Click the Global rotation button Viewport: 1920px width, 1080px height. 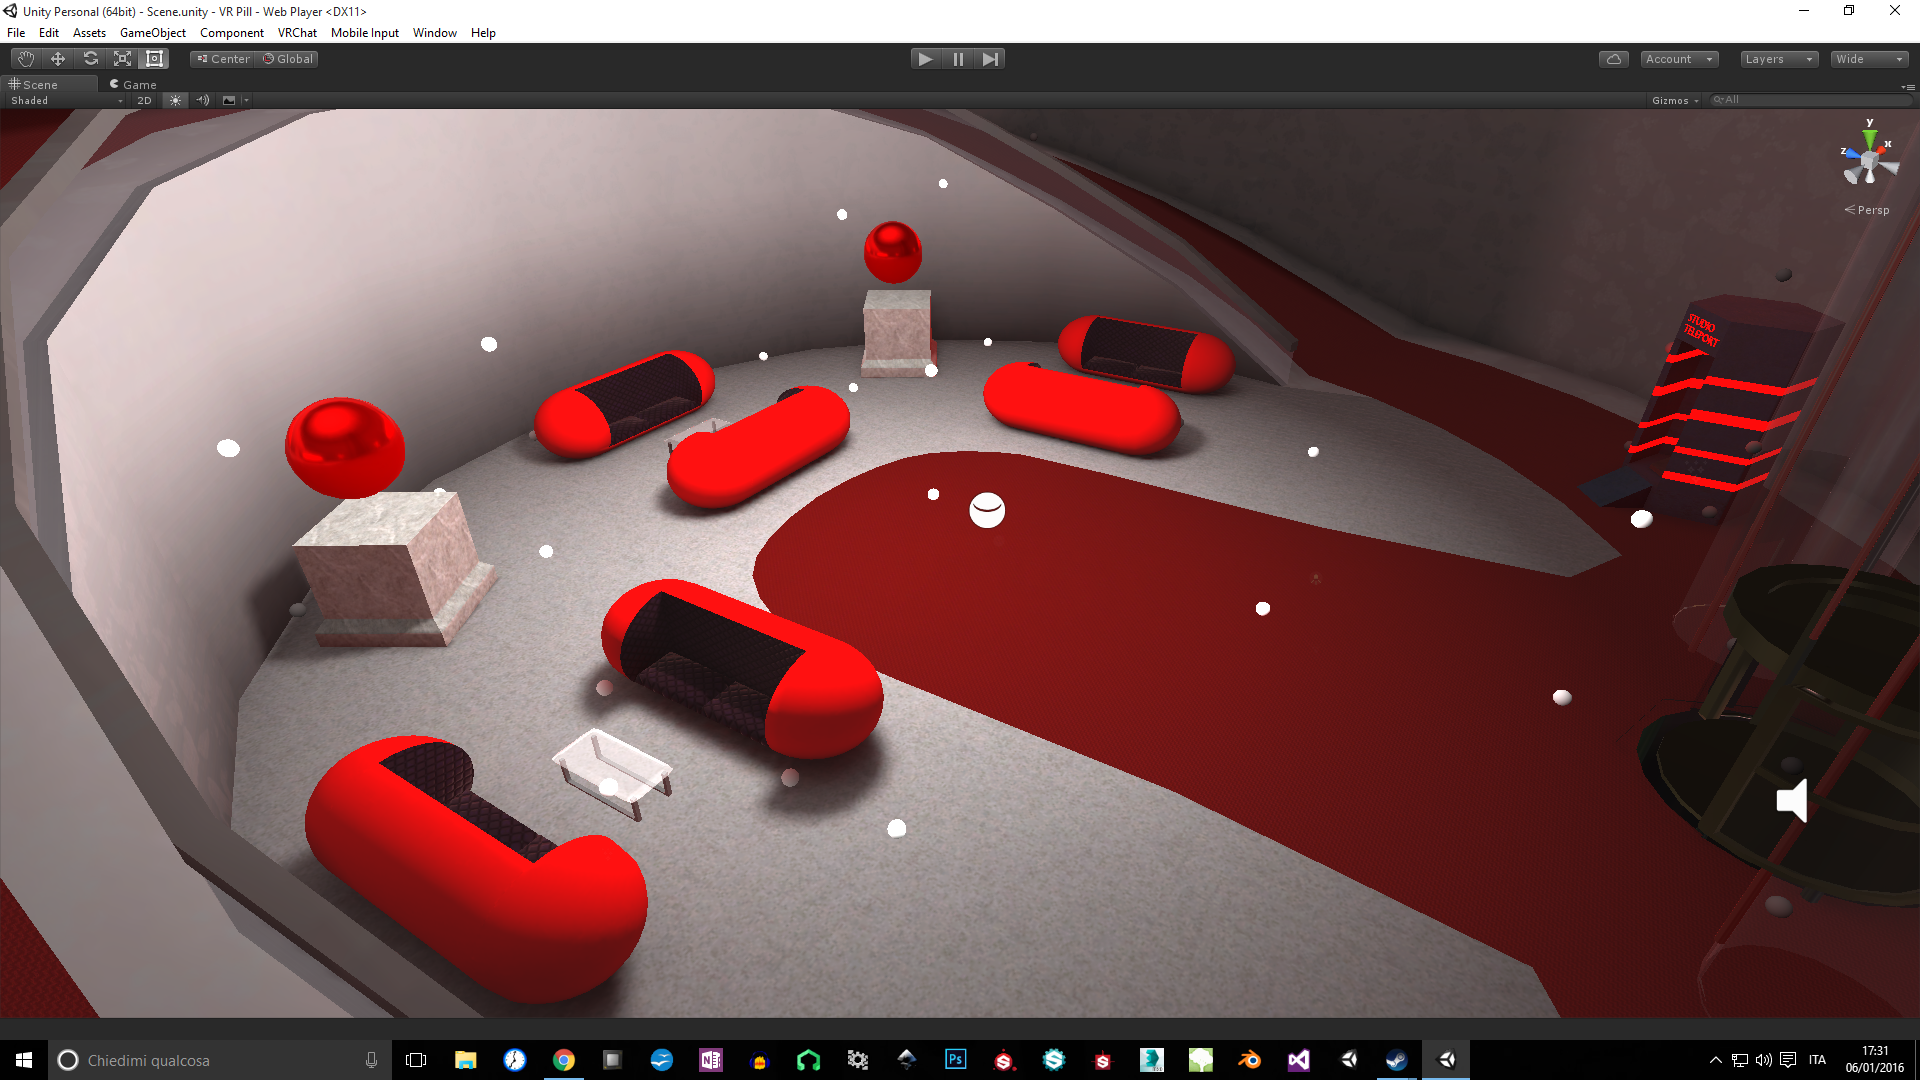pos(288,59)
